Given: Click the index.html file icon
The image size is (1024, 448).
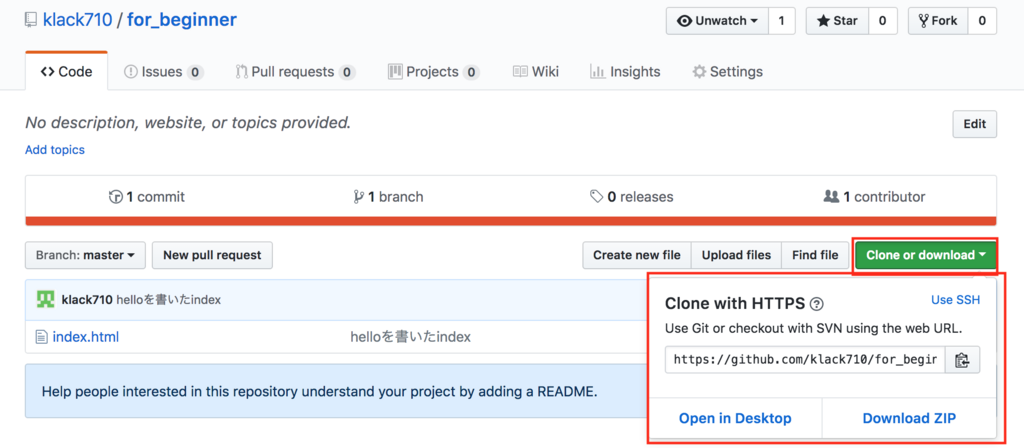Looking at the screenshot, I should (41, 337).
